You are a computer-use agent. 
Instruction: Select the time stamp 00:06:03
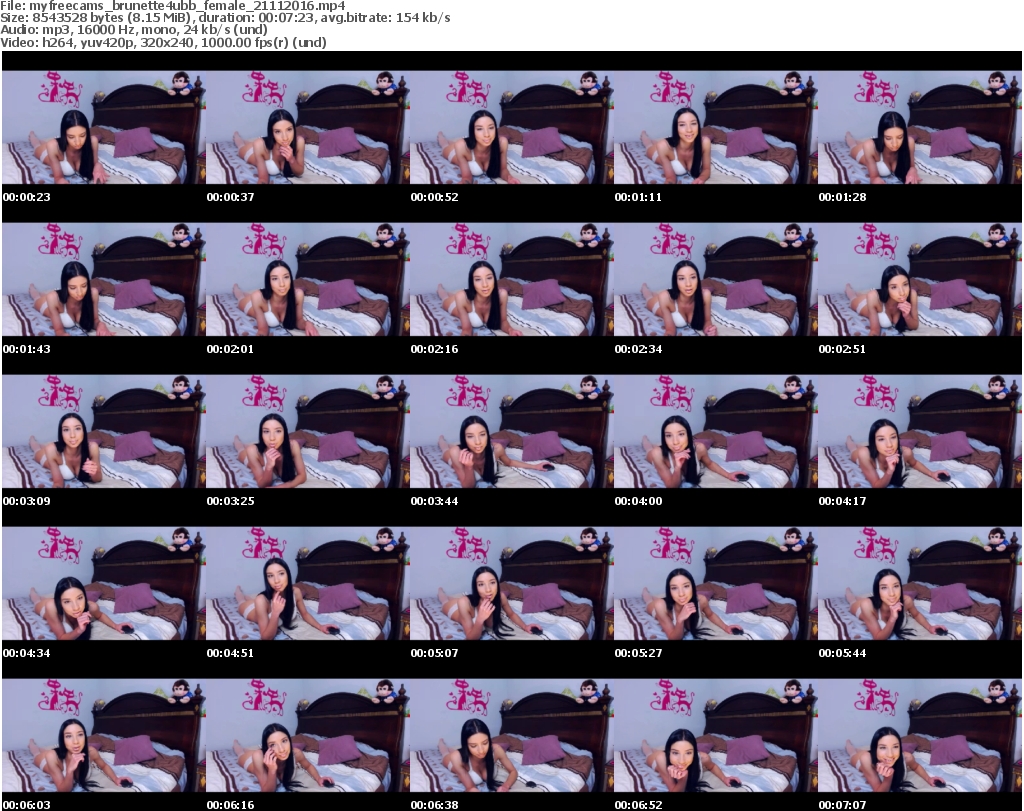[27, 805]
